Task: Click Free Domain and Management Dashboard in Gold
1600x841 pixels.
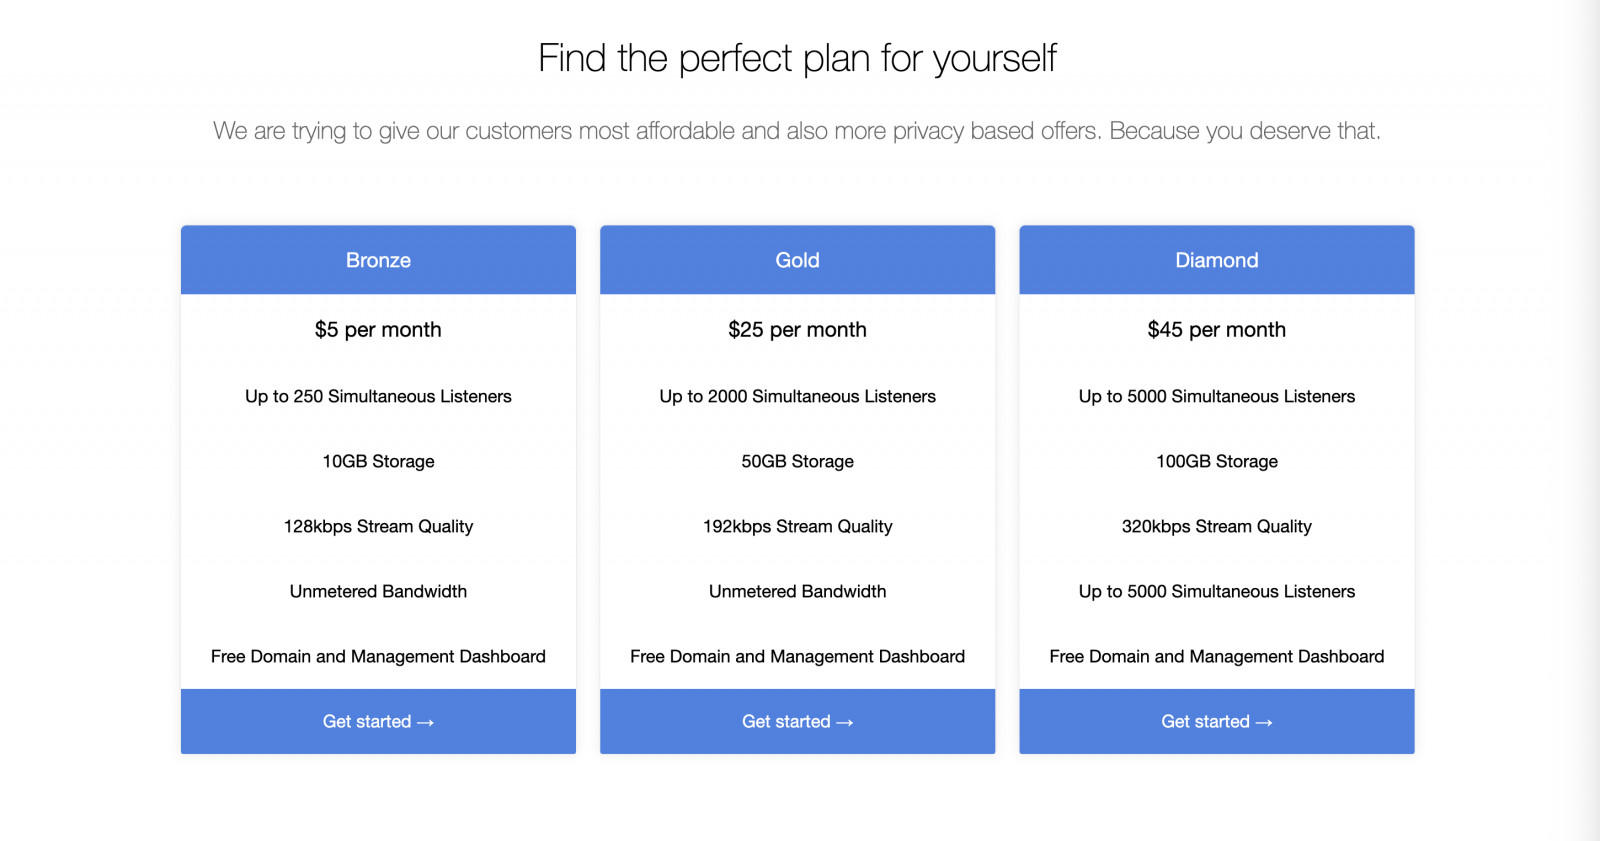Action: coord(797,657)
